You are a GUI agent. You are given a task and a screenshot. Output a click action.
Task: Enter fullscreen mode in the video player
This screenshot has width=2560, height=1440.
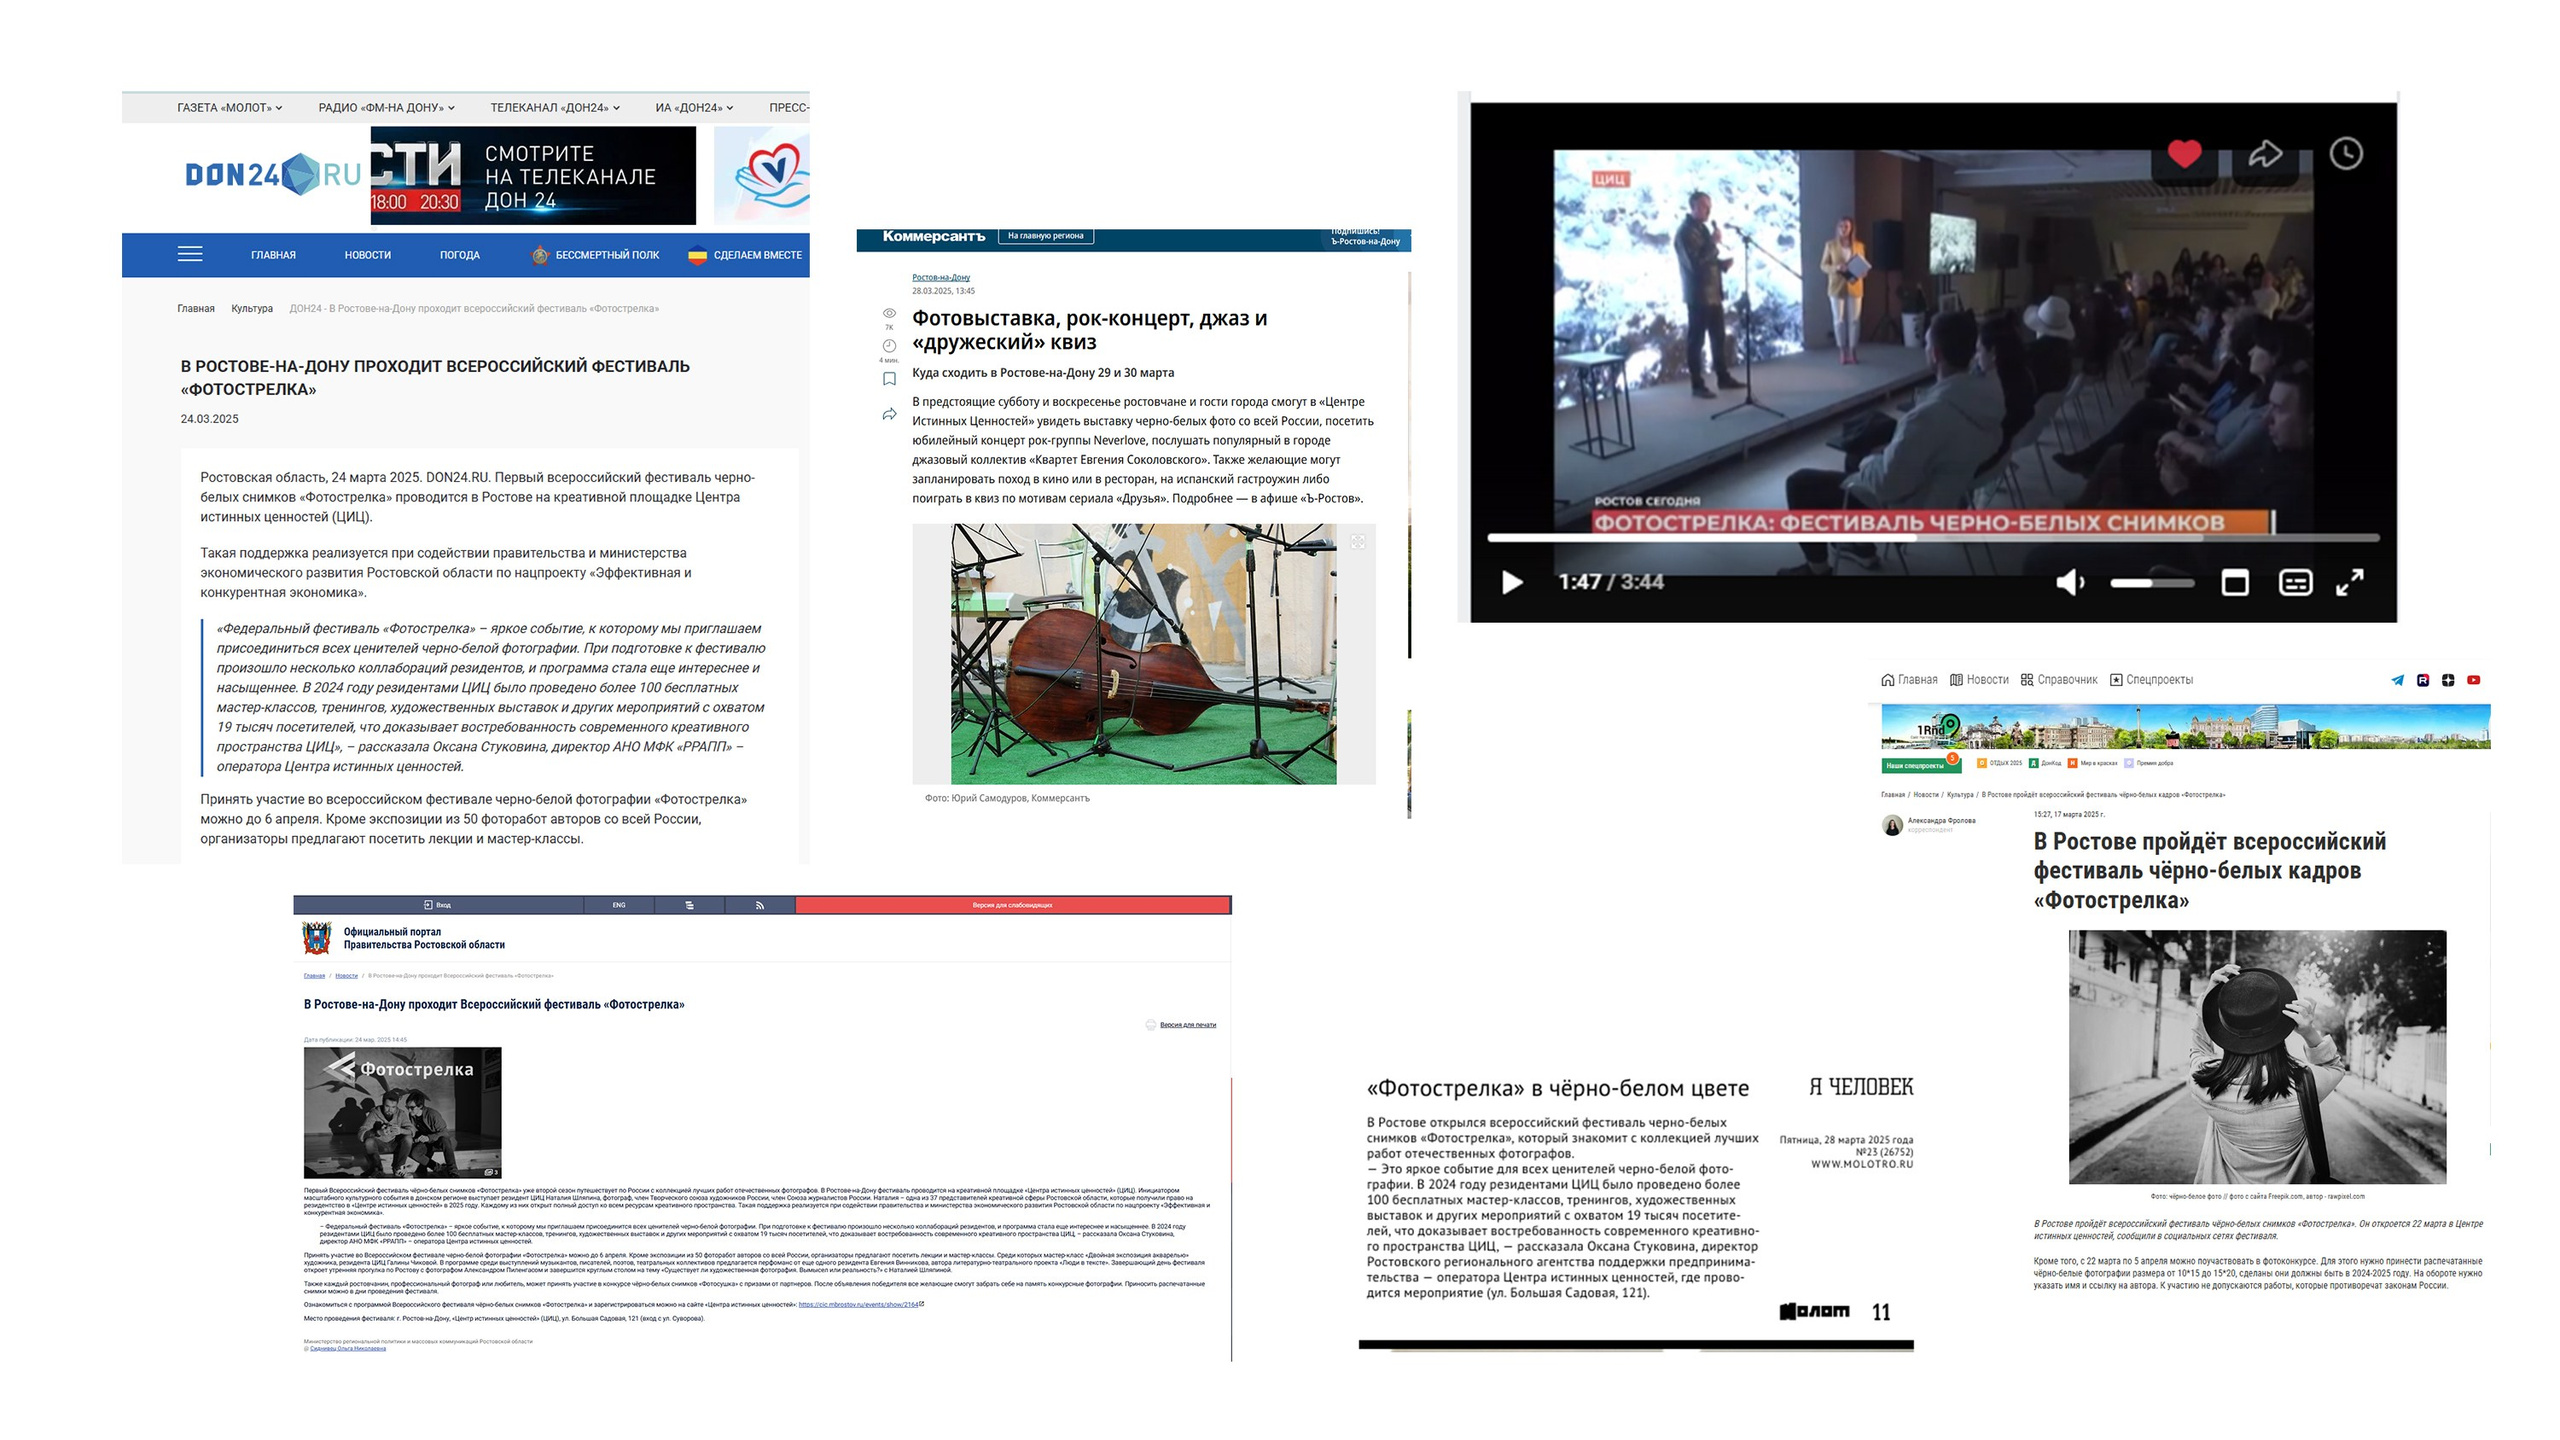pyautogui.click(x=2350, y=582)
